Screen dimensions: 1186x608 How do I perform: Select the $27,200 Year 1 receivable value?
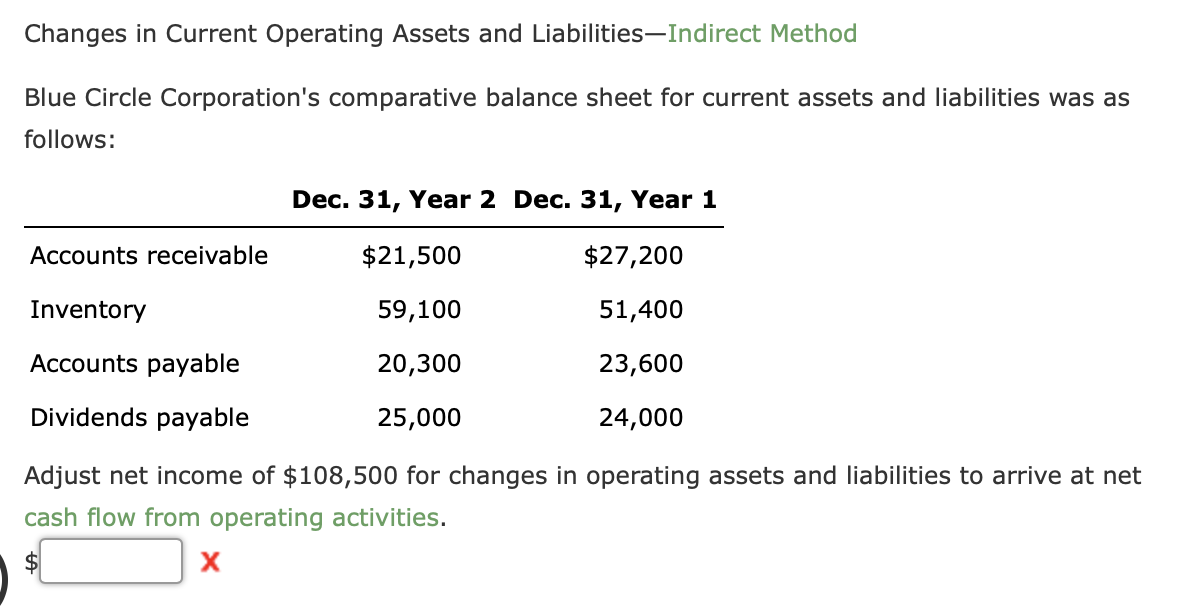click(x=634, y=256)
